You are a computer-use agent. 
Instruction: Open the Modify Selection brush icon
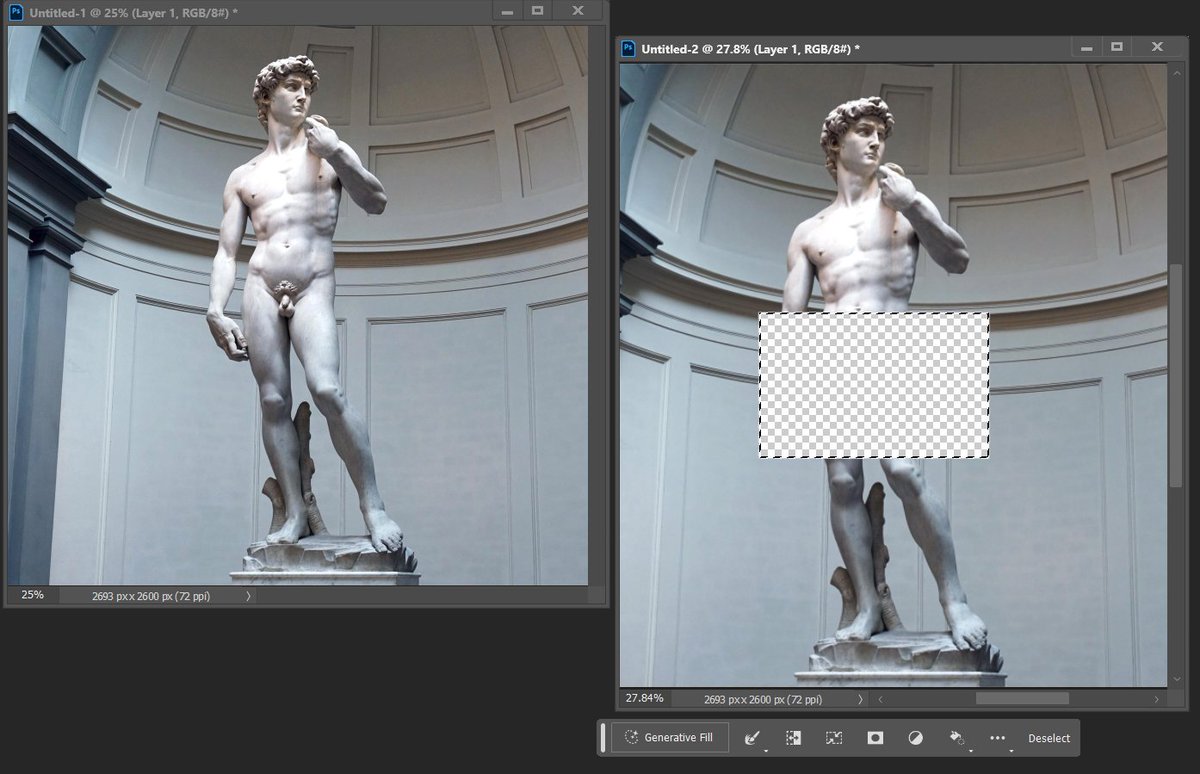pyautogui.click(x=753, y=738)
